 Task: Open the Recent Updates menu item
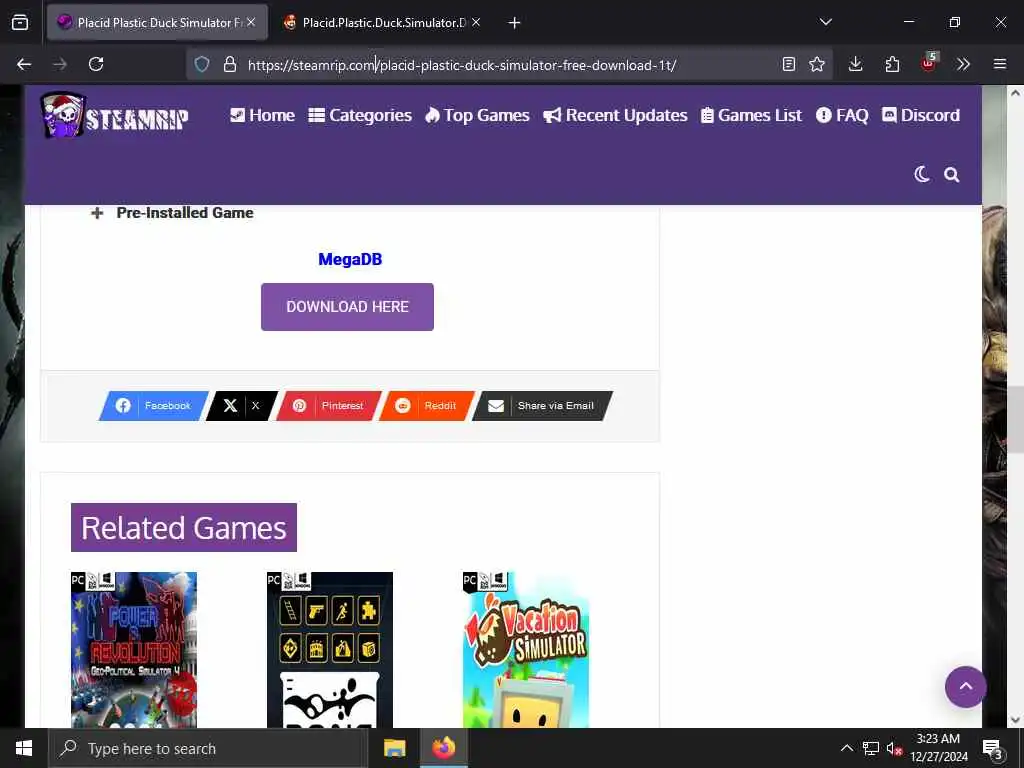click(615, 116)
